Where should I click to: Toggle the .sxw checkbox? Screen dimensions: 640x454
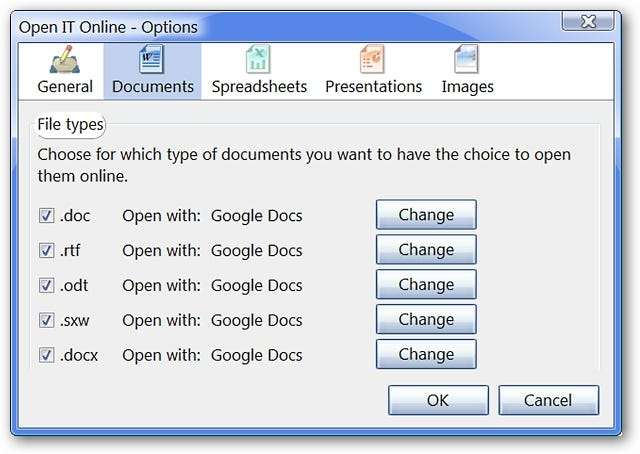point(46,320)
